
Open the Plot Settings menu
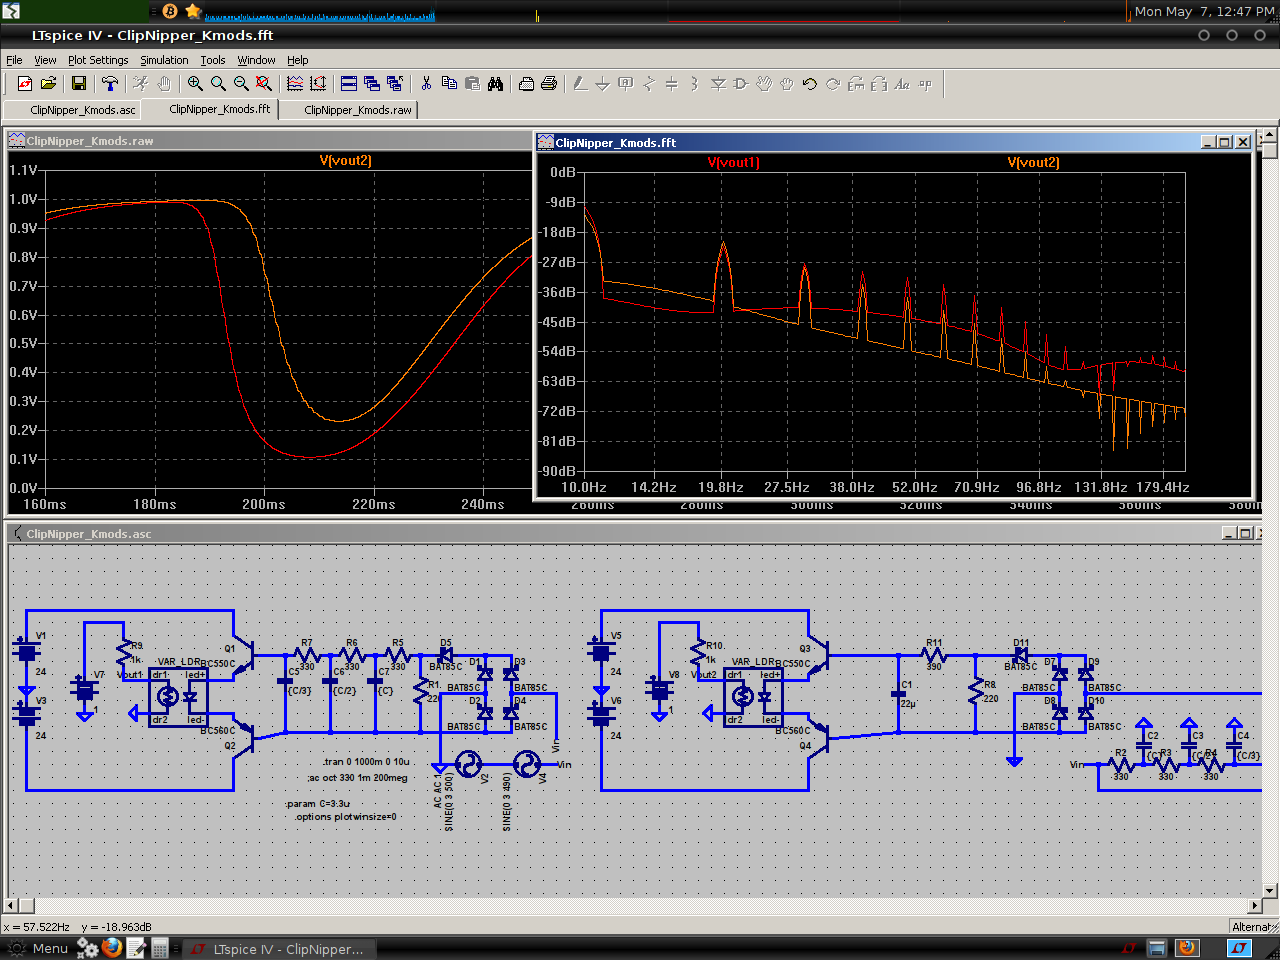coord(98,60)
